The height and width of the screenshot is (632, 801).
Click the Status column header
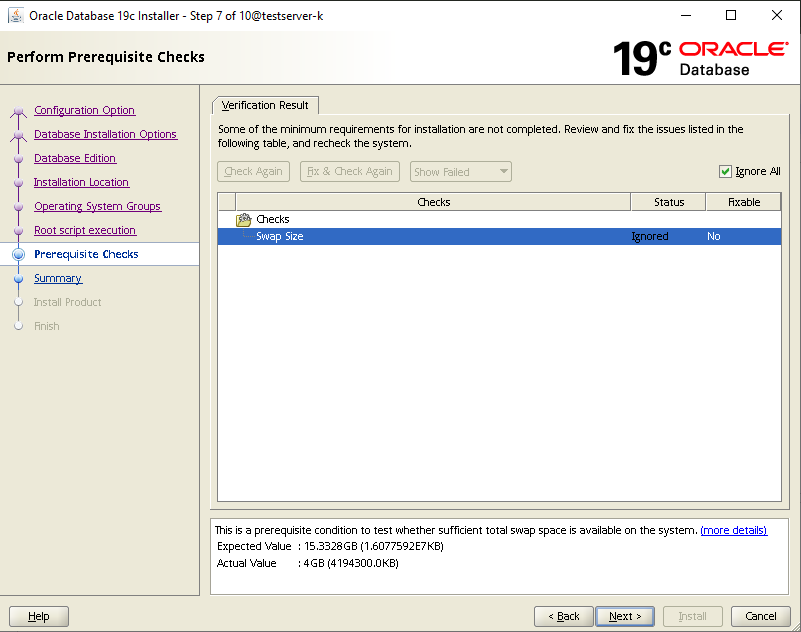point(669,202)
